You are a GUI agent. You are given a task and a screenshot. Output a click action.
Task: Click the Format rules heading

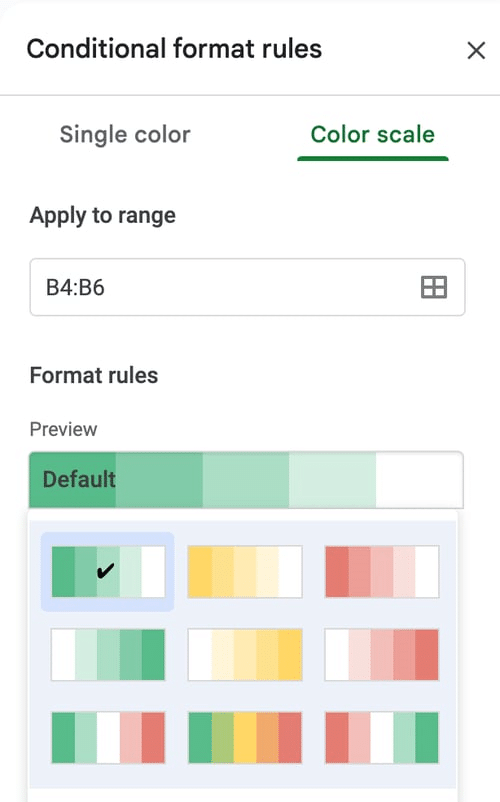pos(94,375)
